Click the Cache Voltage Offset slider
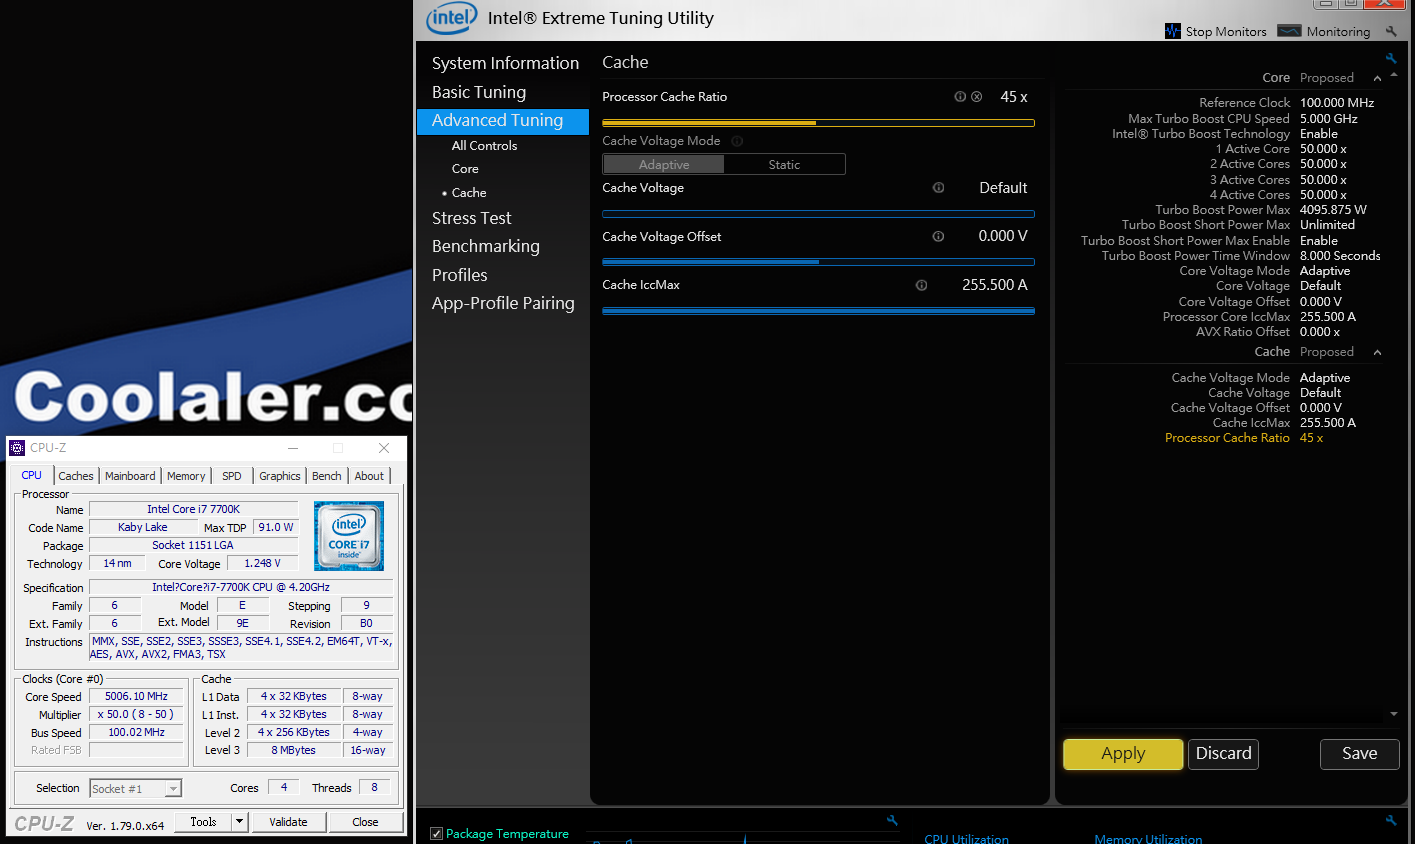Viewport: 1415px width, 844px height. 818,262
